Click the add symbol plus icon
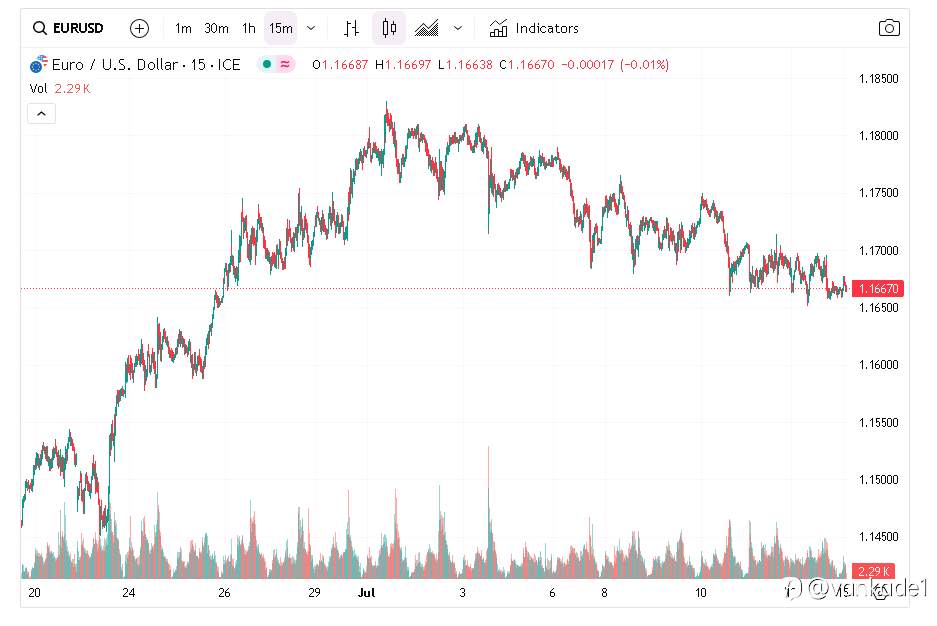The image size is (937, 626). click(139, 28)
